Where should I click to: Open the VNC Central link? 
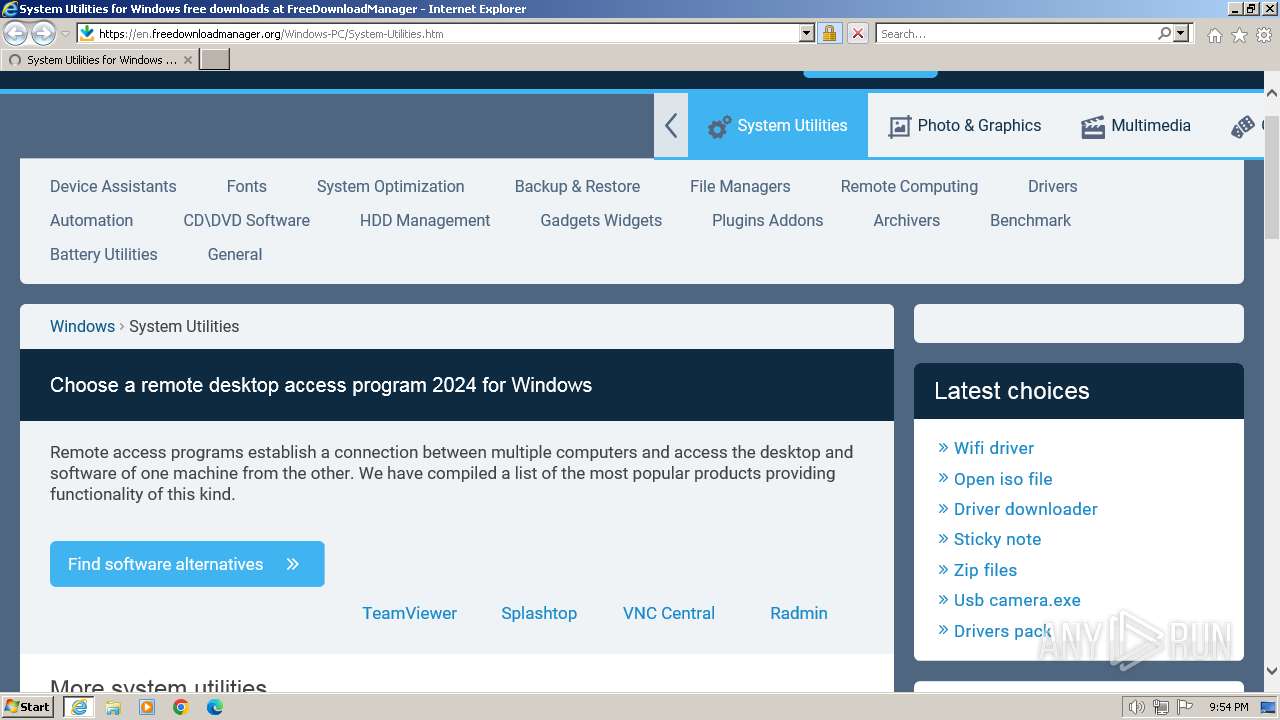coord(668,613)
